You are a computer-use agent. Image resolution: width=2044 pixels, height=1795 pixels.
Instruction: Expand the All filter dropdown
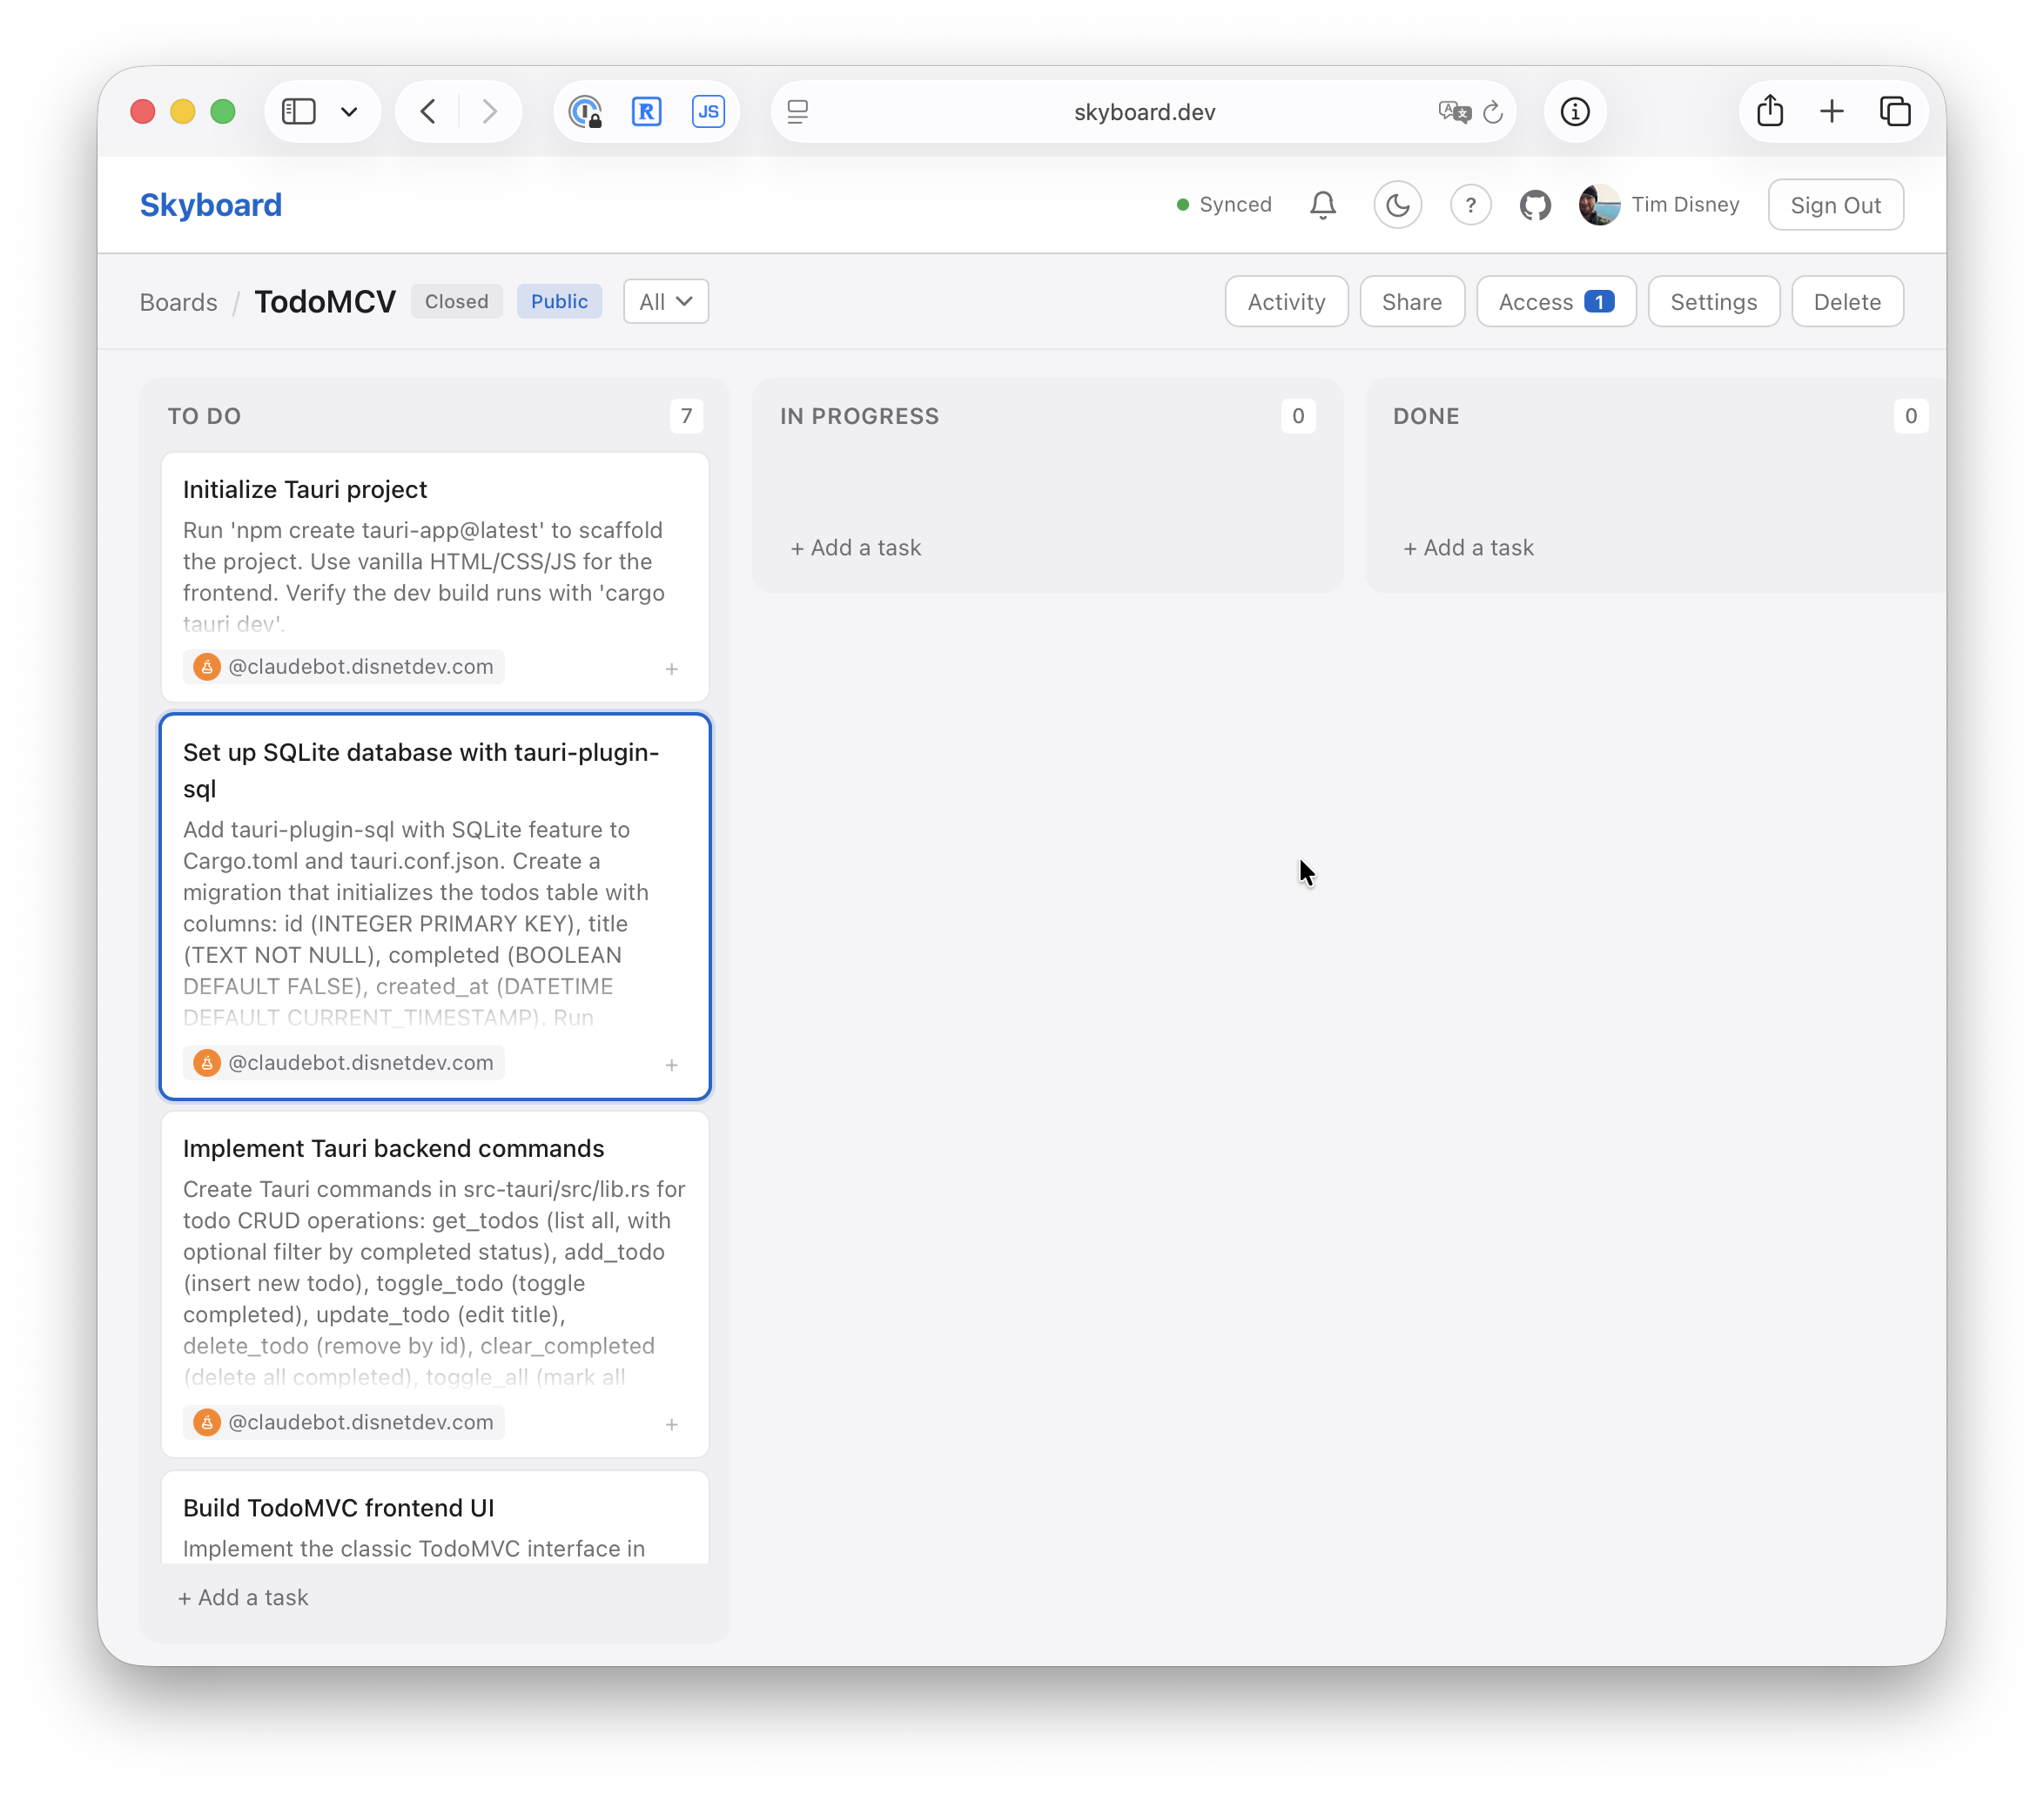coord(665,301)
